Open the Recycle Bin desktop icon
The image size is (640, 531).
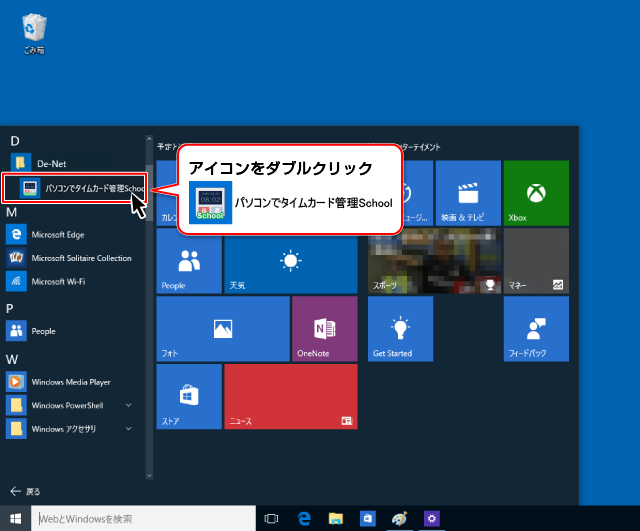(34, 33)
